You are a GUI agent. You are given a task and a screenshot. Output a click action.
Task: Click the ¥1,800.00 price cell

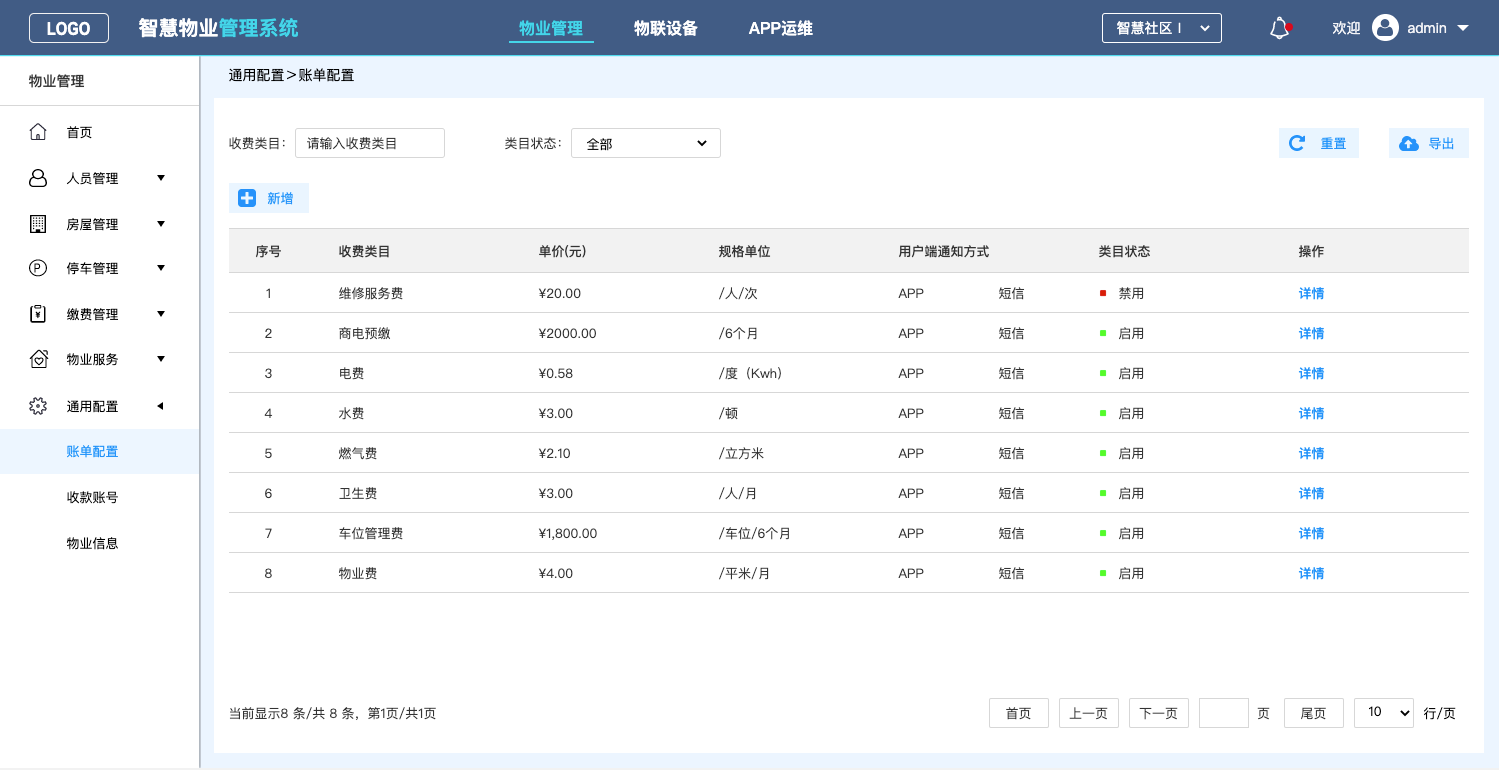(568, 533)
